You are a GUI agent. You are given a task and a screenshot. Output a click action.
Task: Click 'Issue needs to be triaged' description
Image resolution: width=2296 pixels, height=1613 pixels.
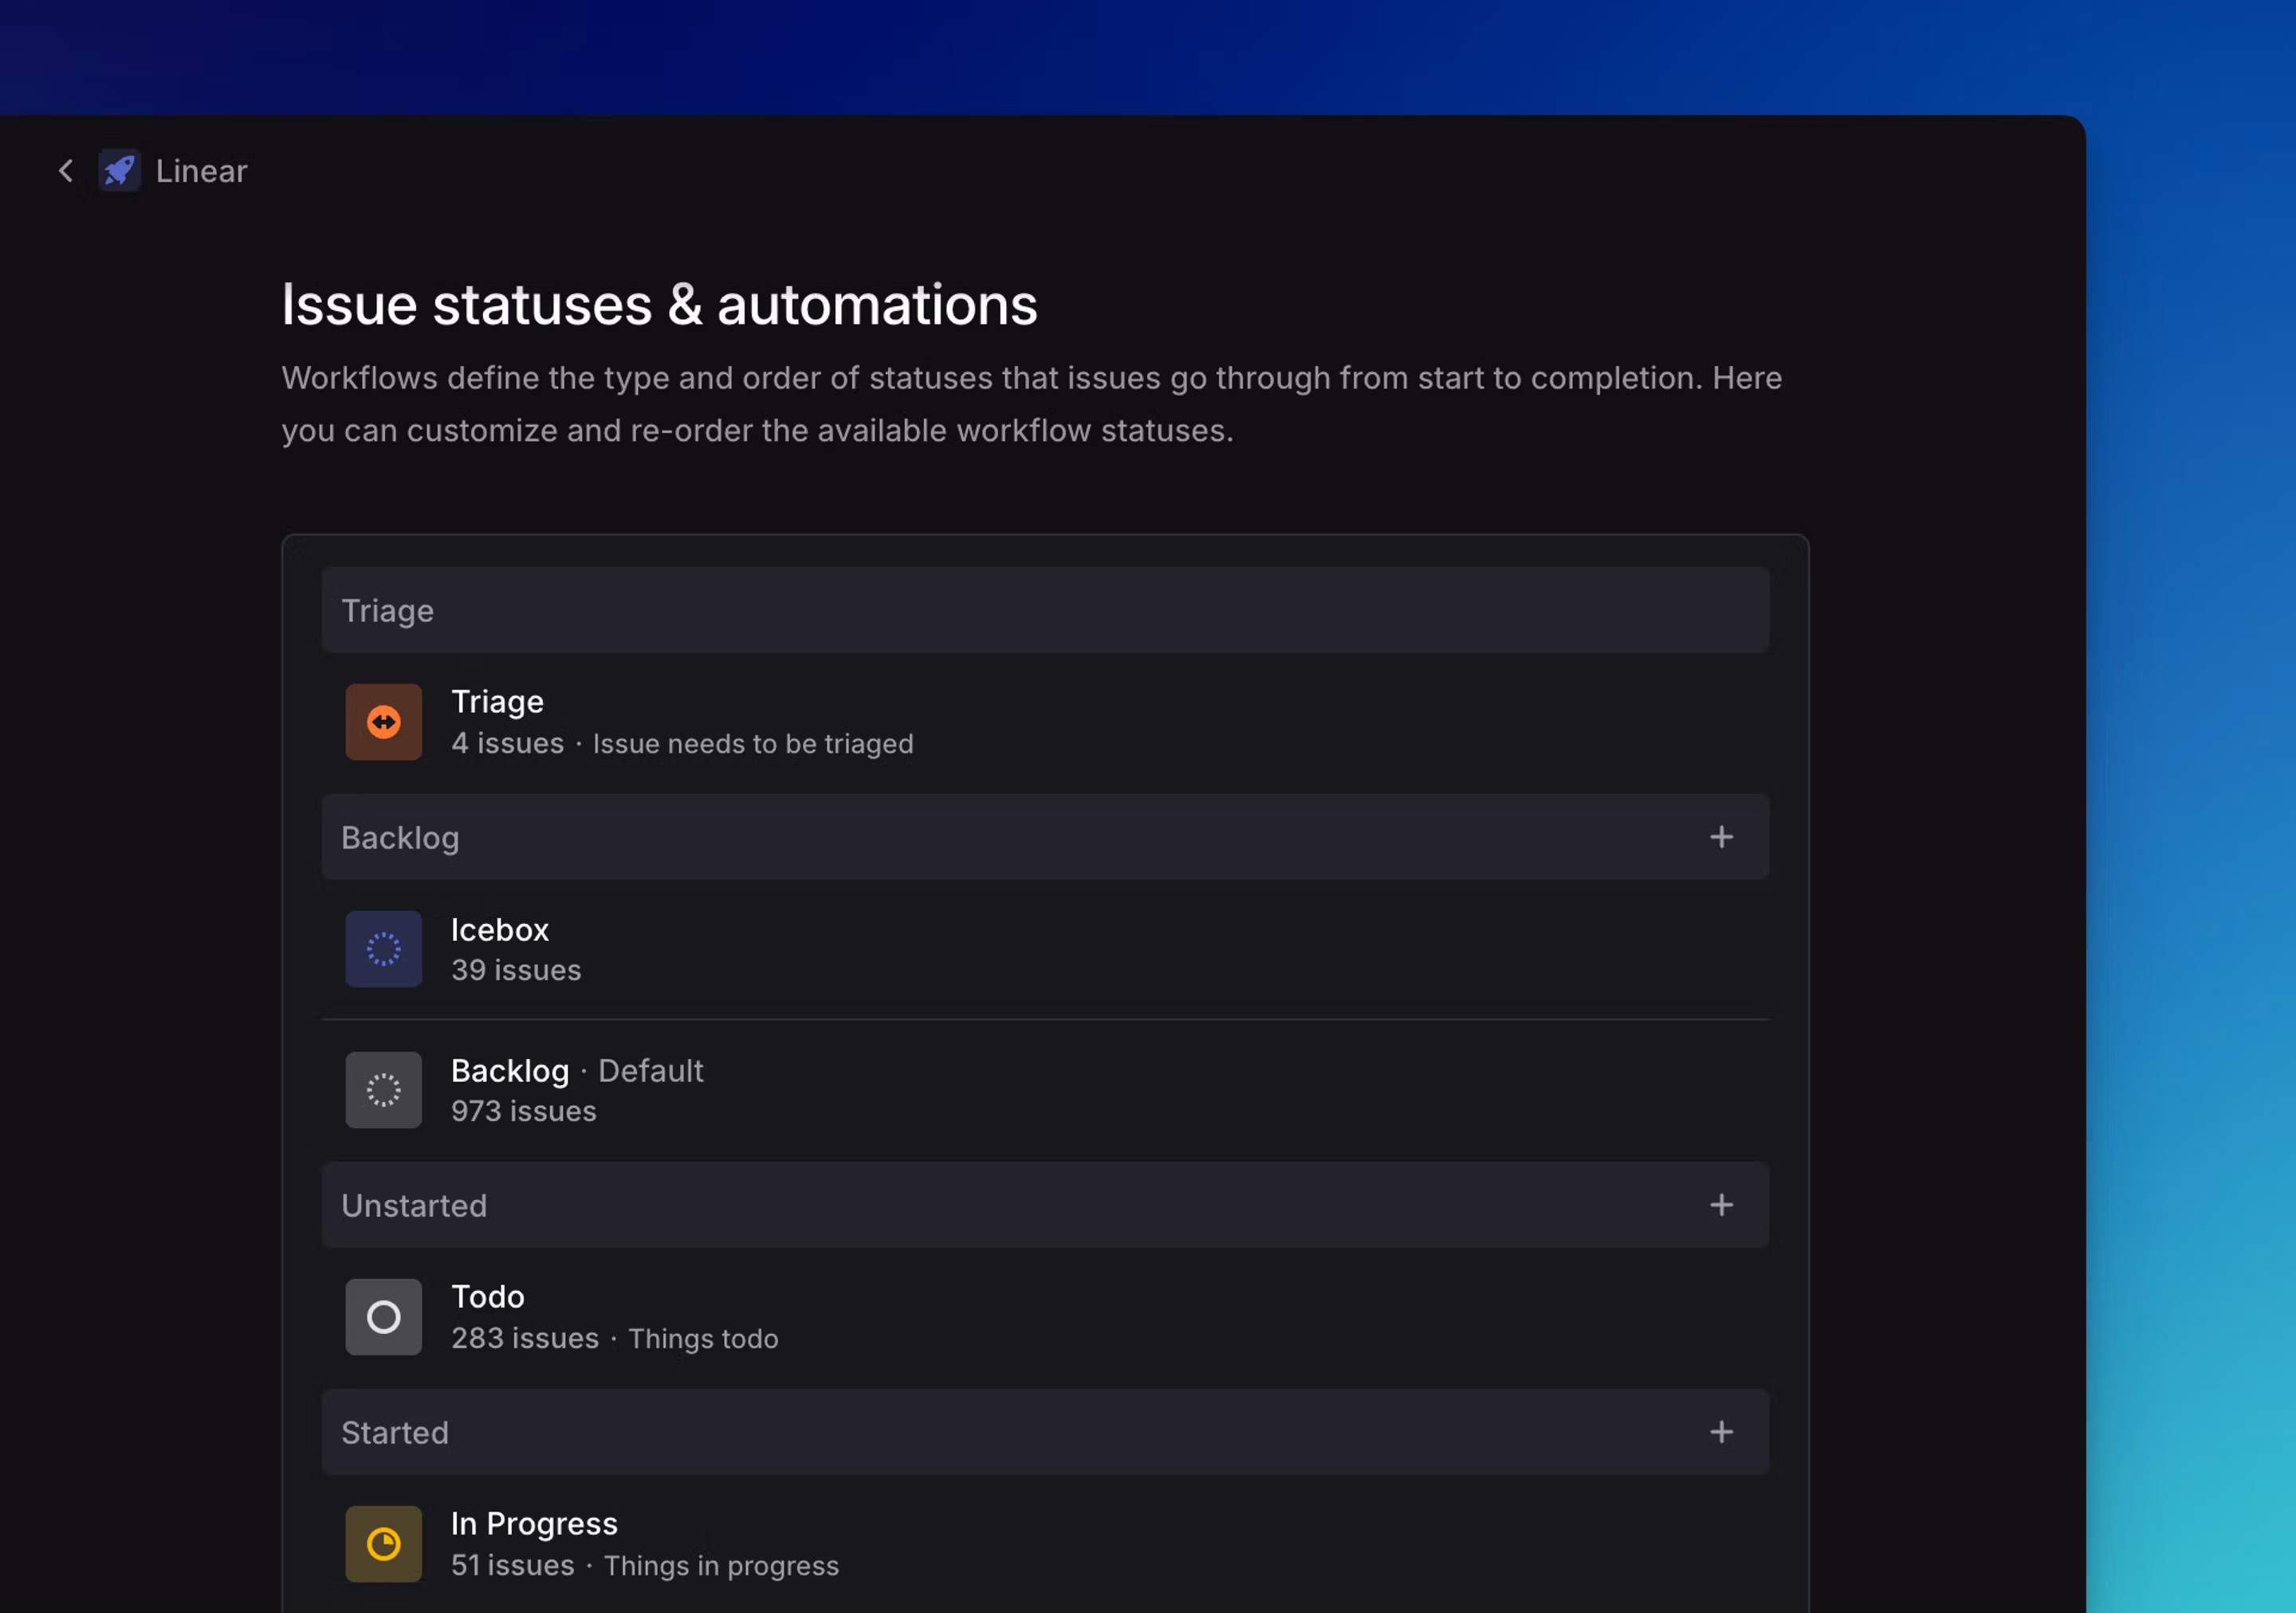(753, 743)
